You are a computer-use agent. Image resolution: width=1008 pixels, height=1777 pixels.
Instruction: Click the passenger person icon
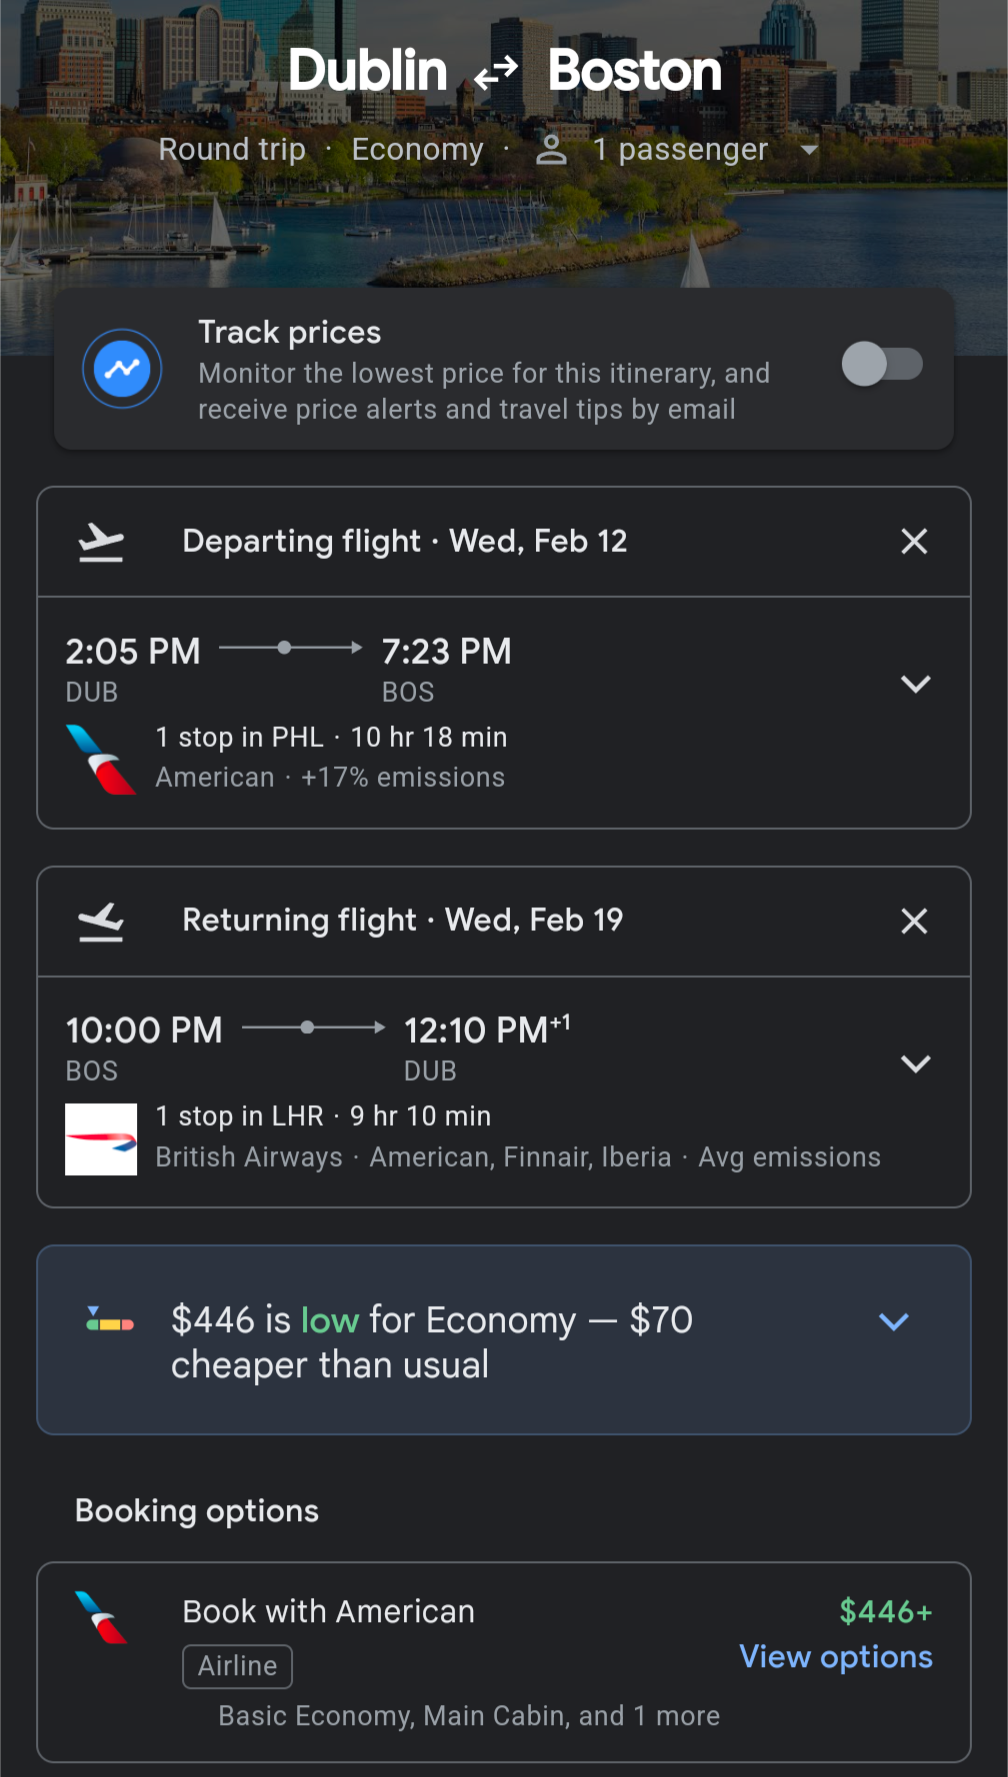click(x=551, y=150)
